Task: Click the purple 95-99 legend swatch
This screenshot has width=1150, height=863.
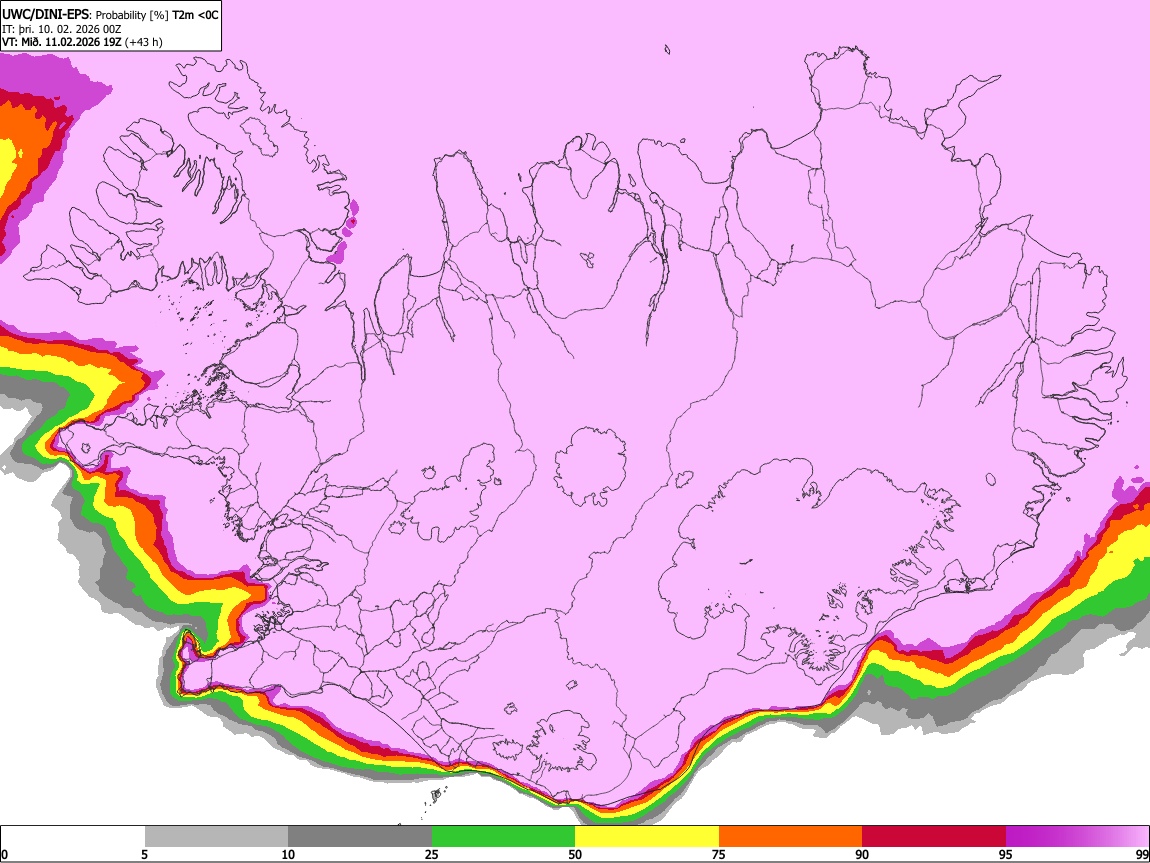Action: click(1077, 837)
